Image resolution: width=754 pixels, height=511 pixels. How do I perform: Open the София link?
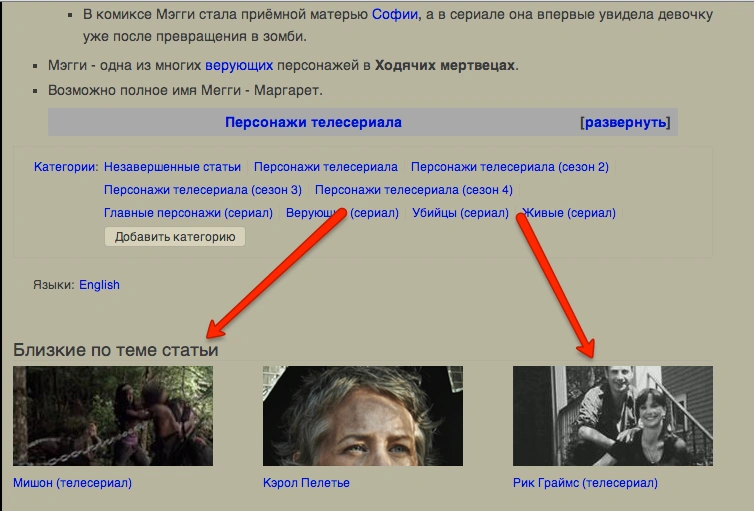[x=395, y=15]
